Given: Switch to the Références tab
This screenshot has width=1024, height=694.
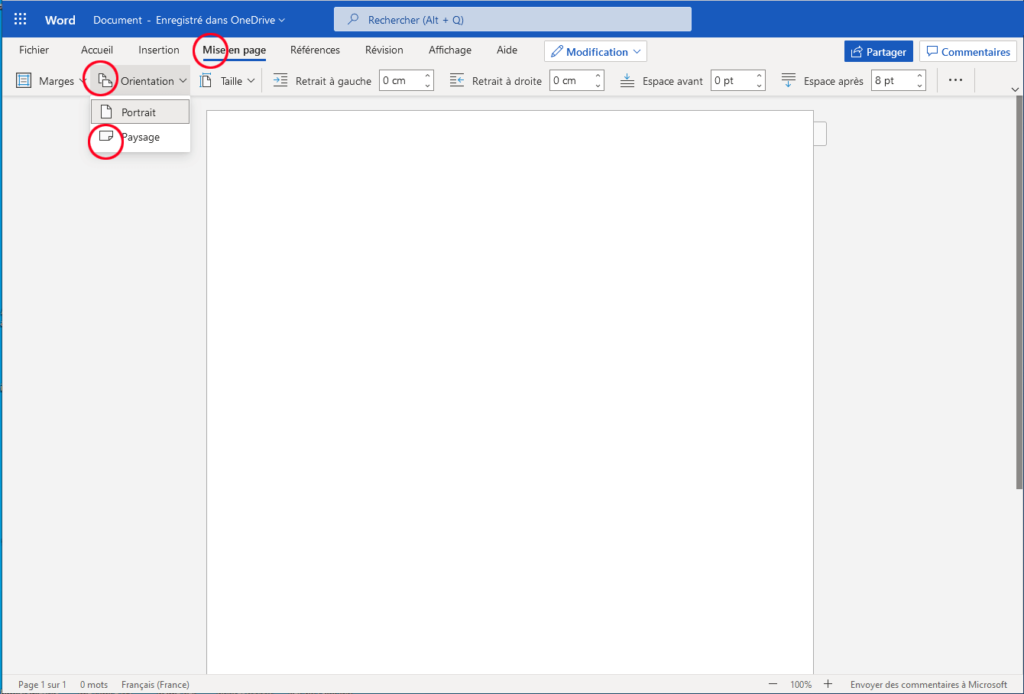Looking at the screenshot, I should point(315,50).
